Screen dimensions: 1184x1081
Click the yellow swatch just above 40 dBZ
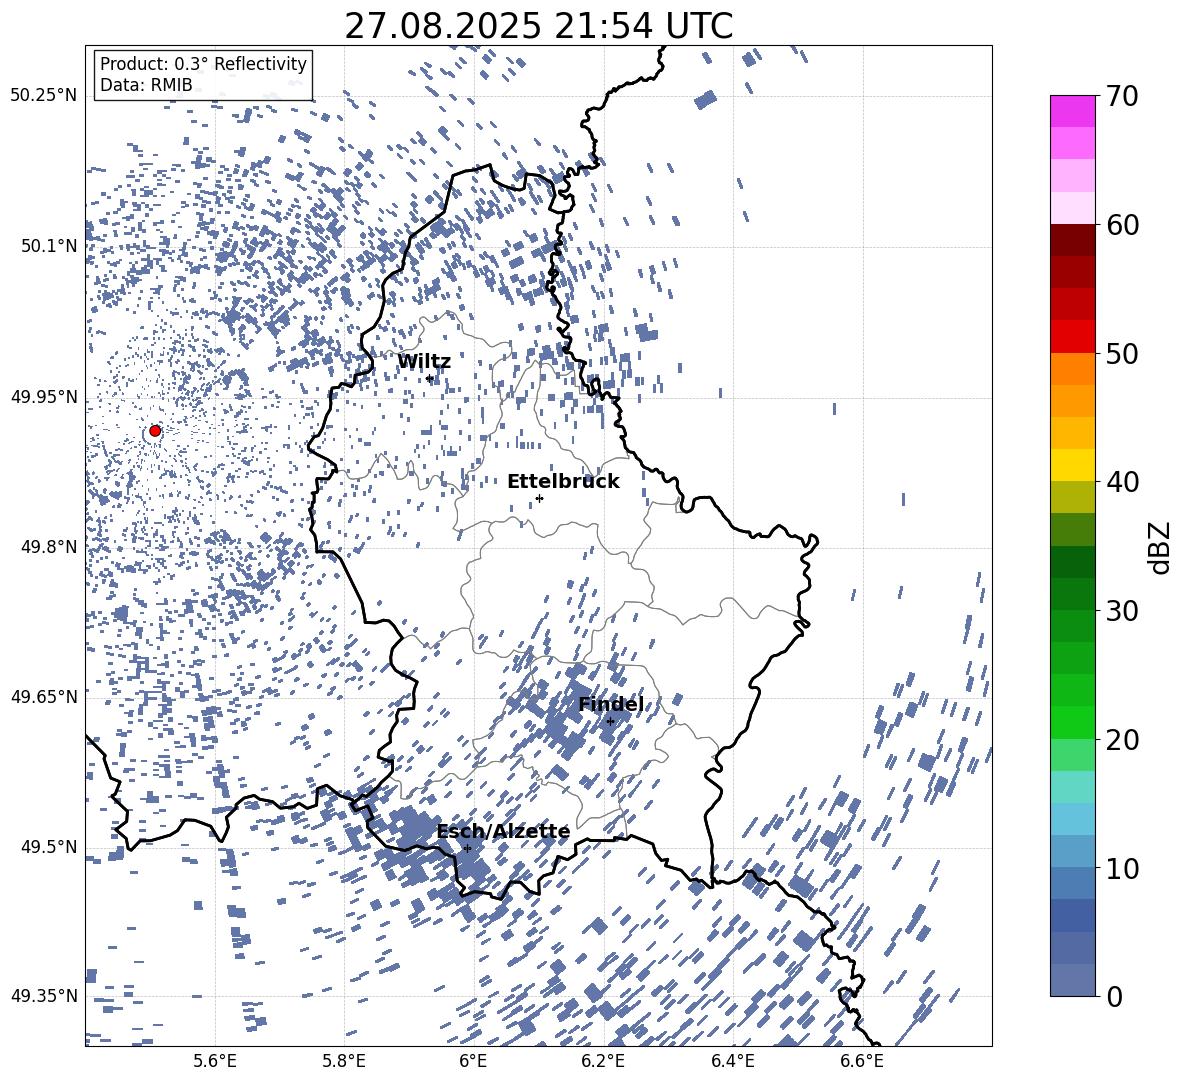(1072, 465)
